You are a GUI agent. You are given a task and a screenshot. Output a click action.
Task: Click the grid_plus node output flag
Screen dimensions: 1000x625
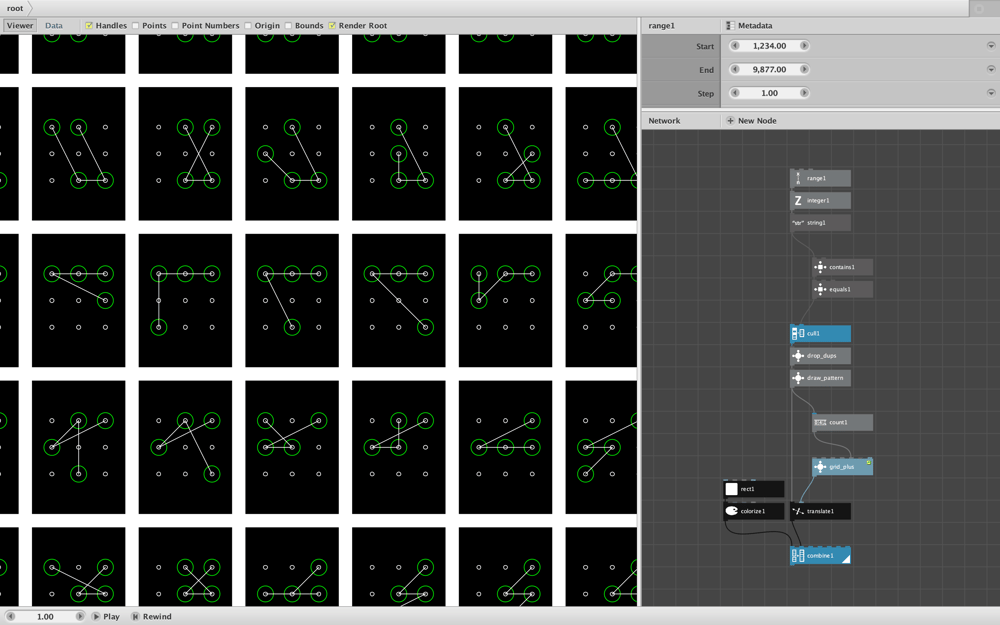click(869, 462)
